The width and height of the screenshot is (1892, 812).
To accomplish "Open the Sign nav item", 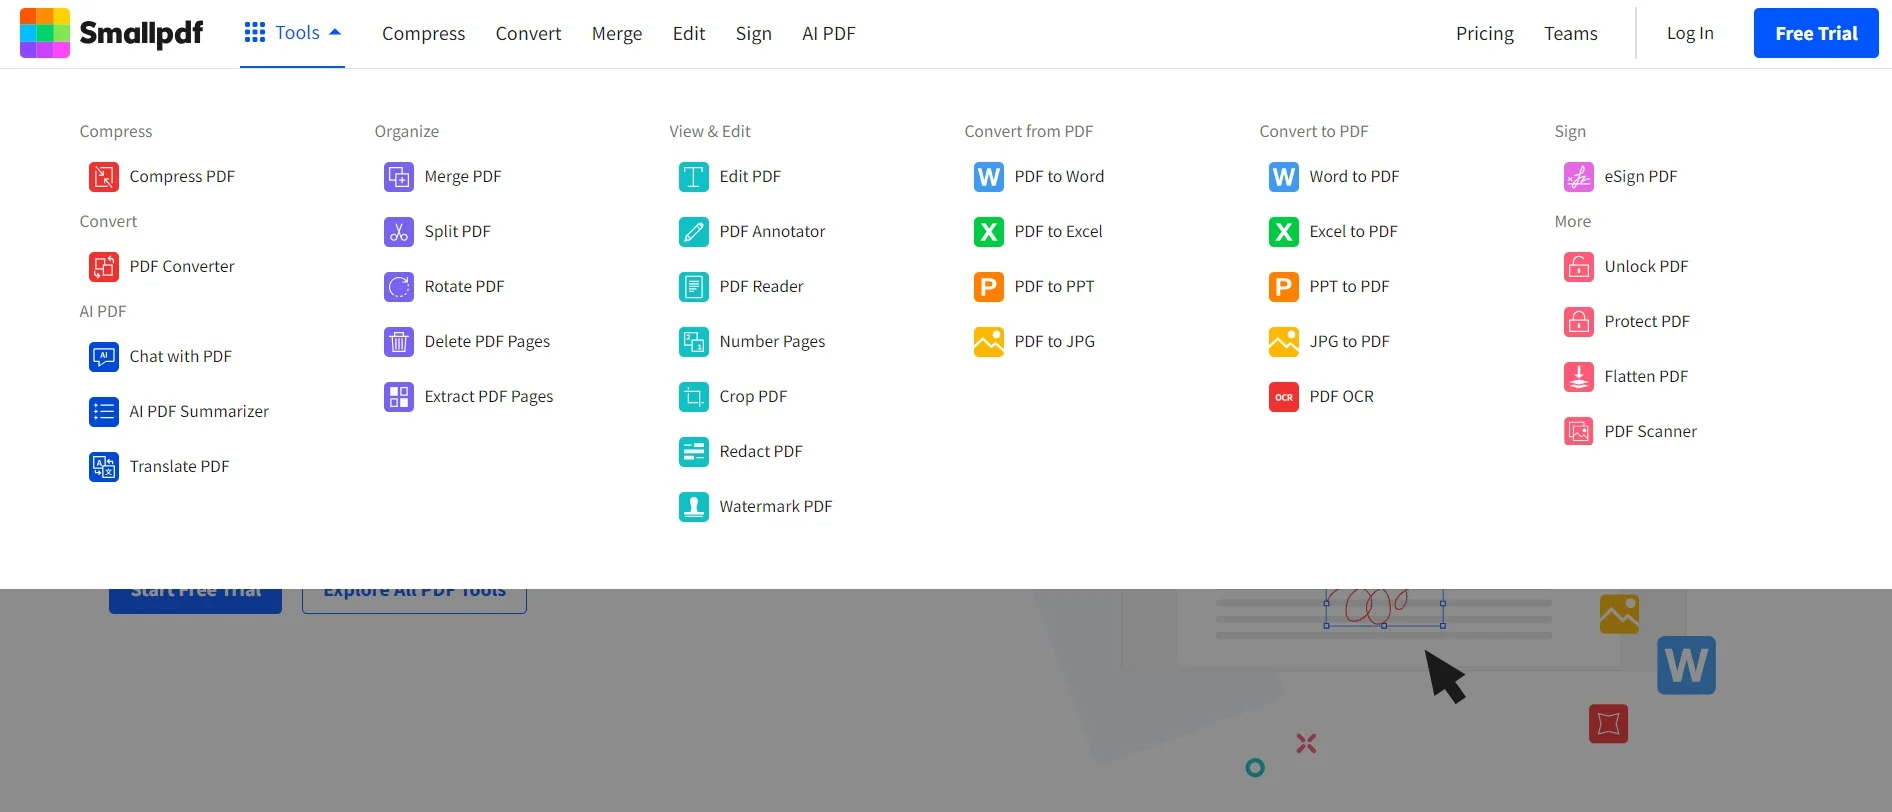I will [753, 34].
